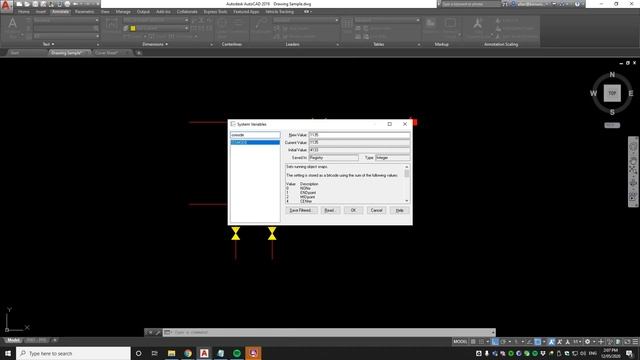This screenshot has height=360, width=640.
Task: Expand the Dimensions panel flyout
Action: coord(155,44)
